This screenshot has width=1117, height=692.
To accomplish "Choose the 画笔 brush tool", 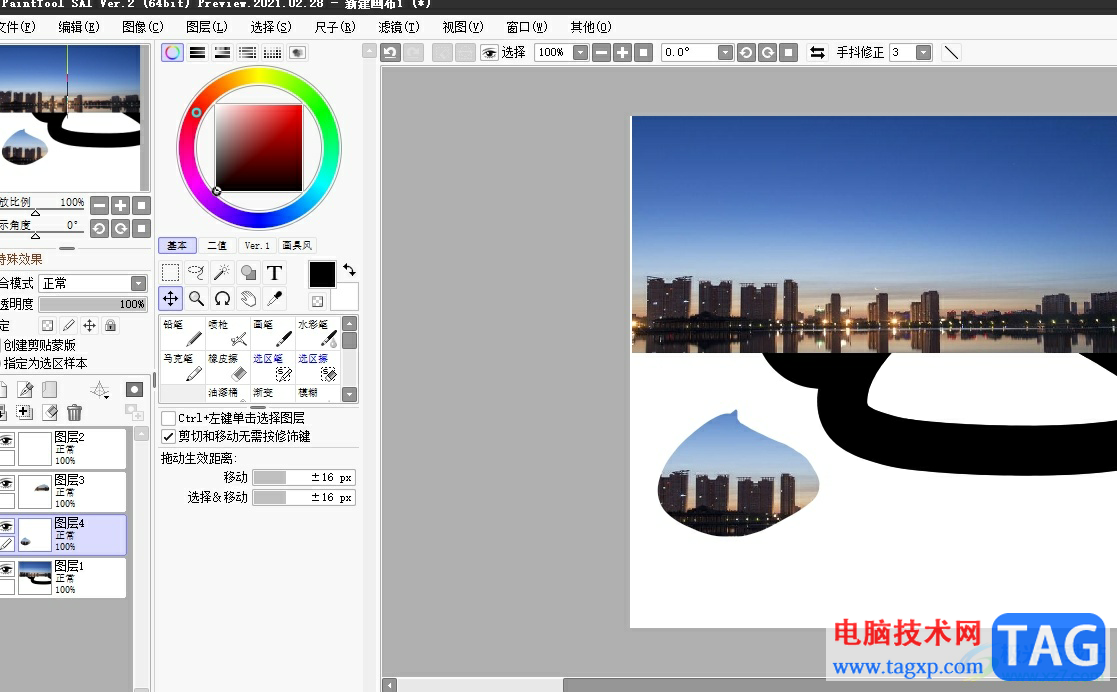I will point(272,333).
